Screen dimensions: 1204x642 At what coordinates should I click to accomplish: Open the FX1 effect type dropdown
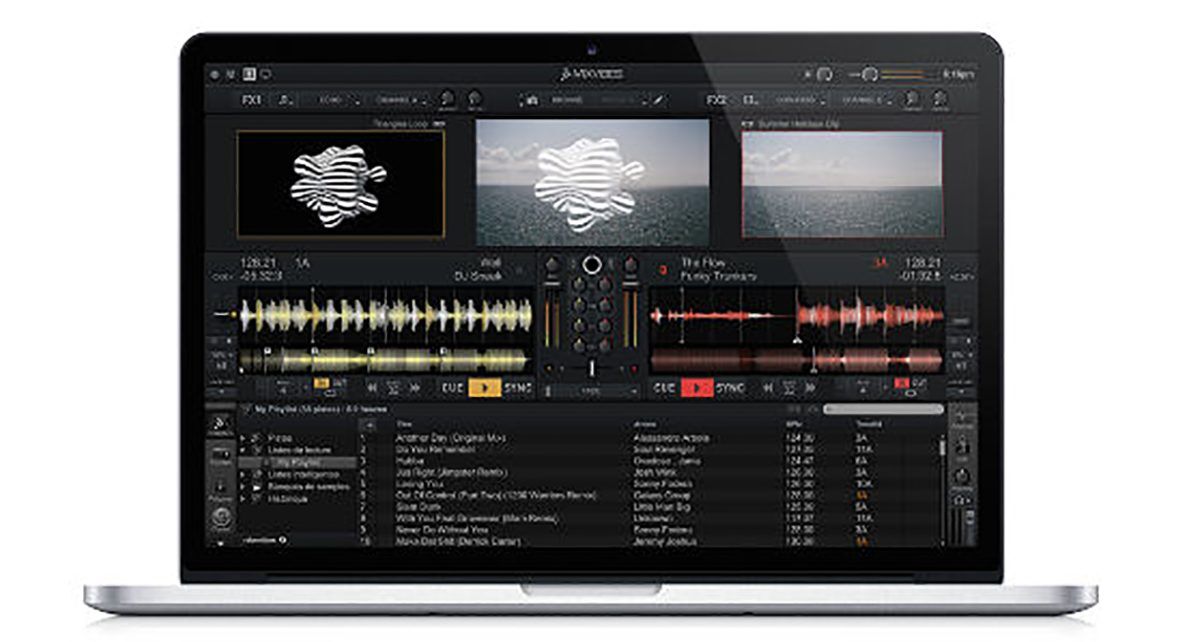(337, 100)
